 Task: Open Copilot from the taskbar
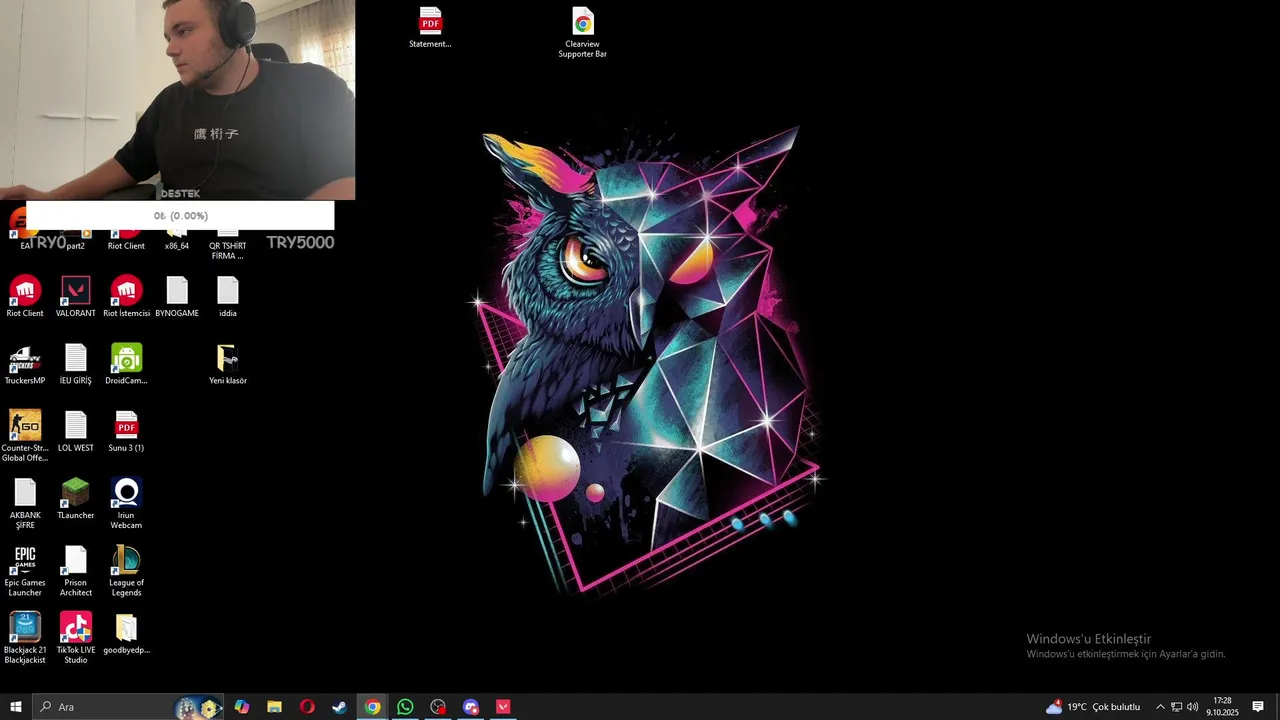pyautogui.click(x=242, y=707)
